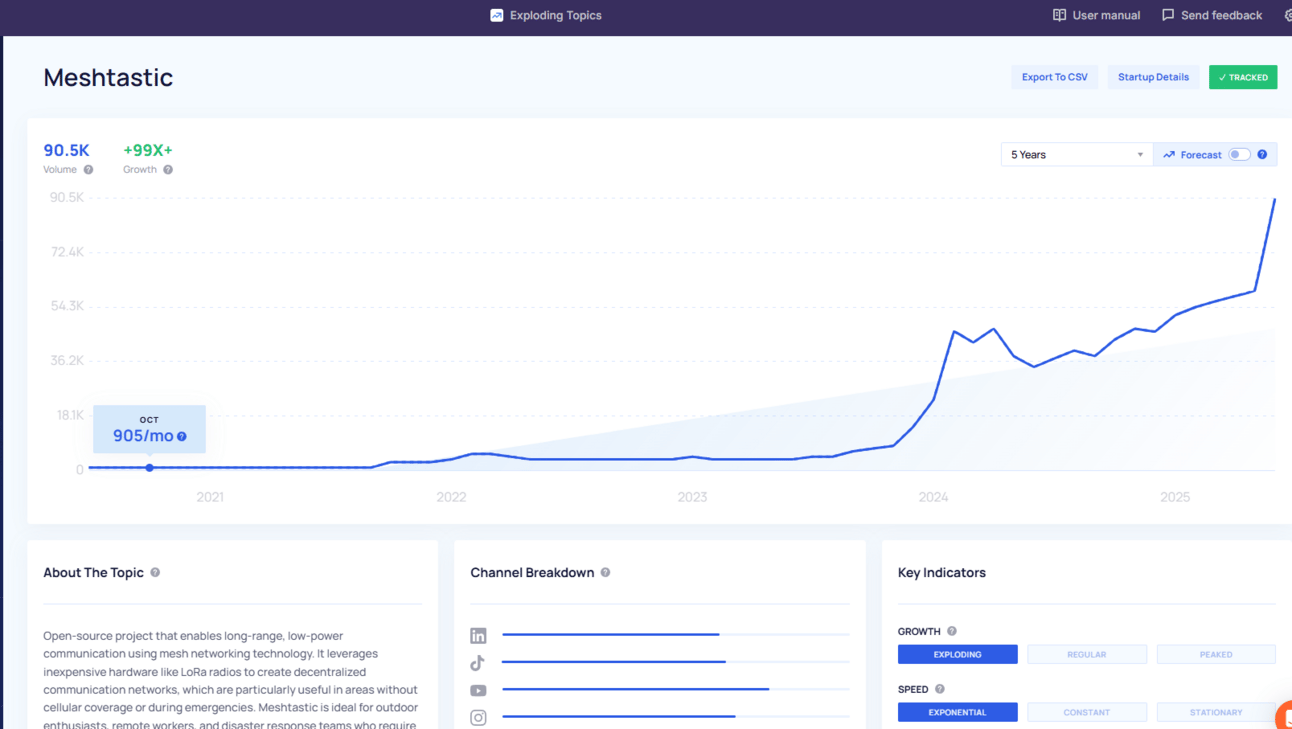The height and width of the screenshot is (729, 1292).
Task: Click the 2024 x-axis label
Action: (x=933, y=497)
